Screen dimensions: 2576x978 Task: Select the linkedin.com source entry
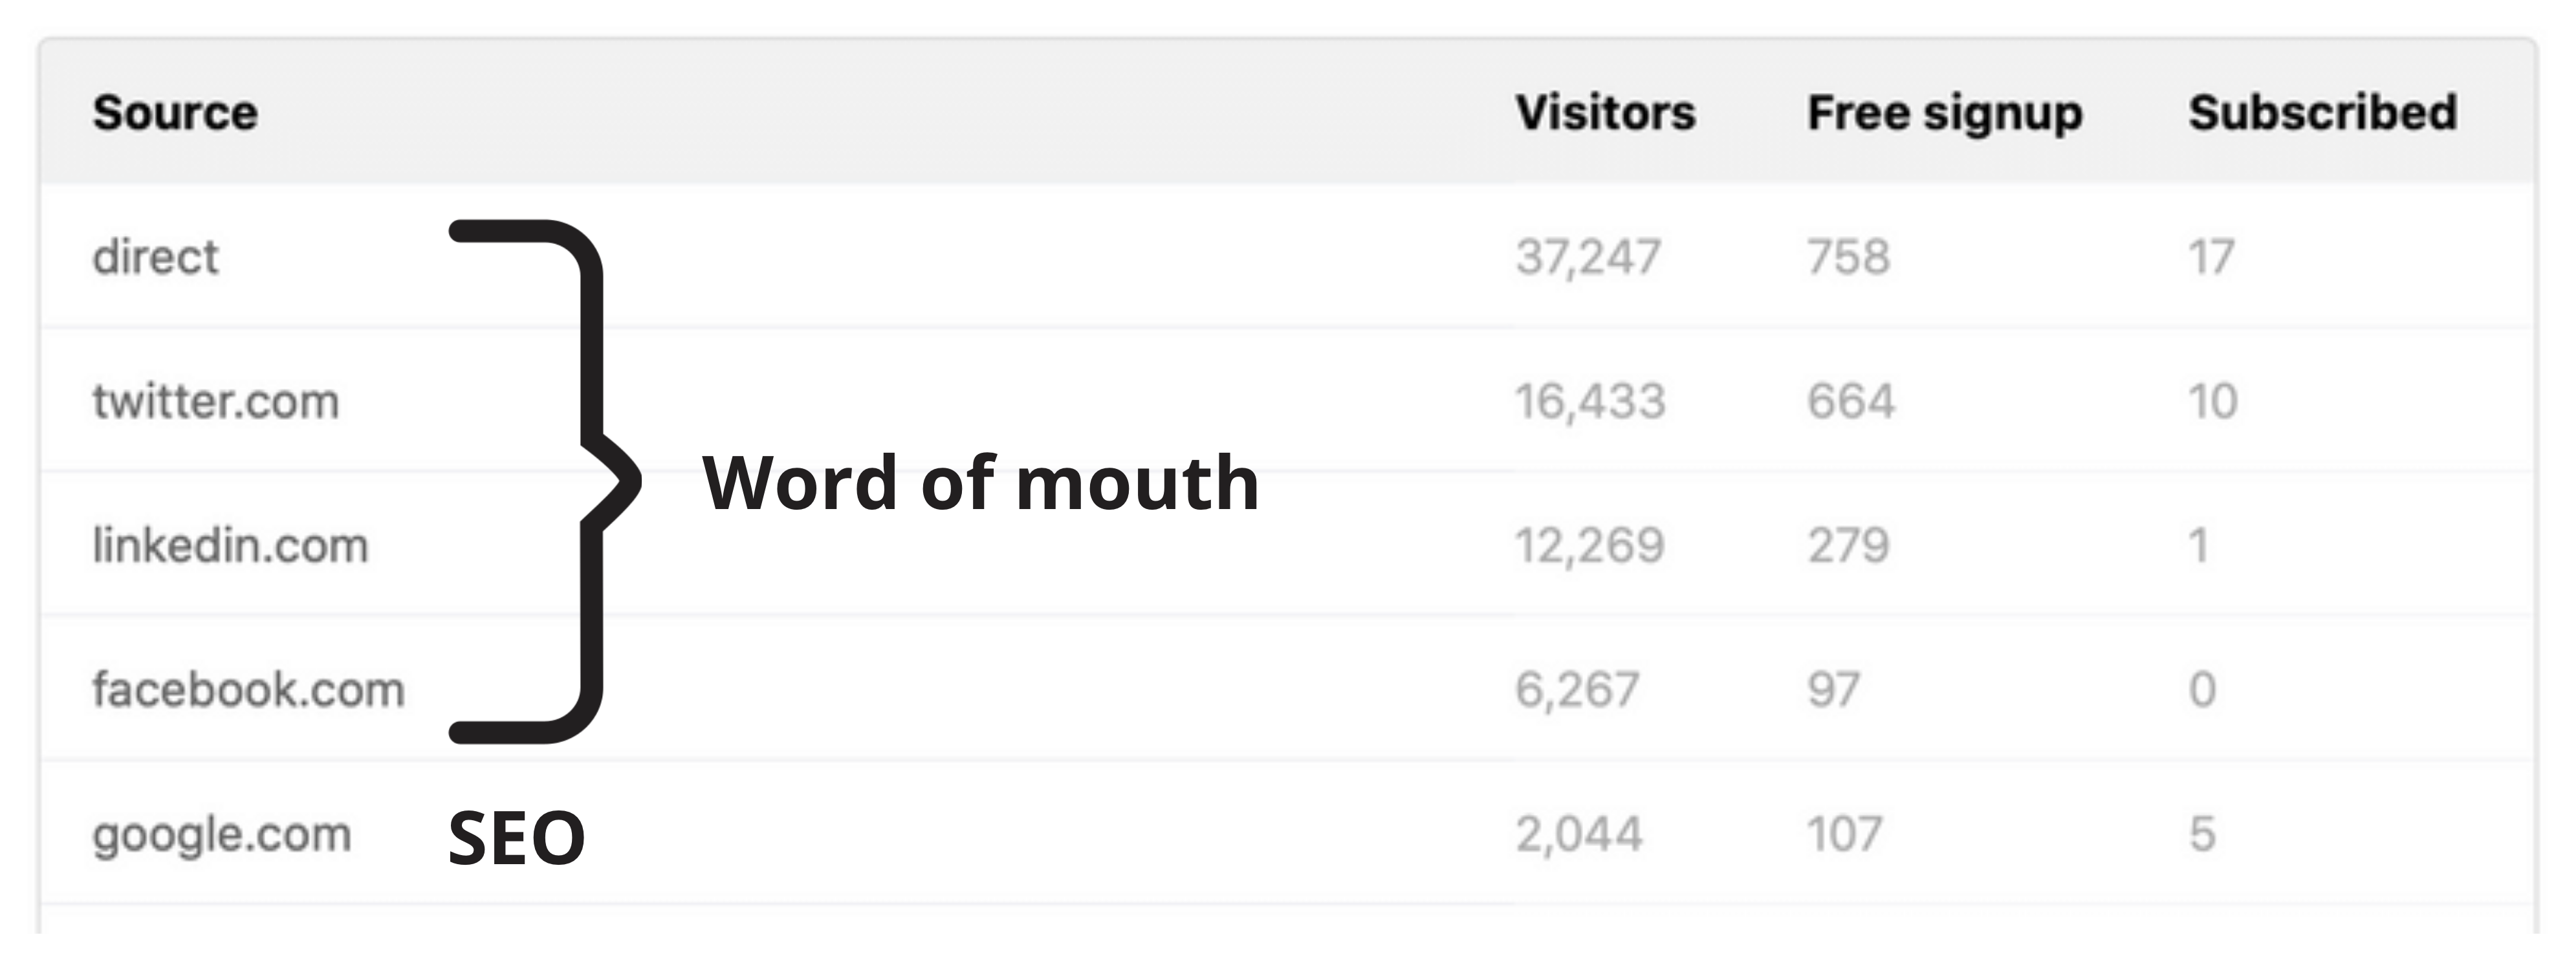pyautogui.click(x=231, y=546)
